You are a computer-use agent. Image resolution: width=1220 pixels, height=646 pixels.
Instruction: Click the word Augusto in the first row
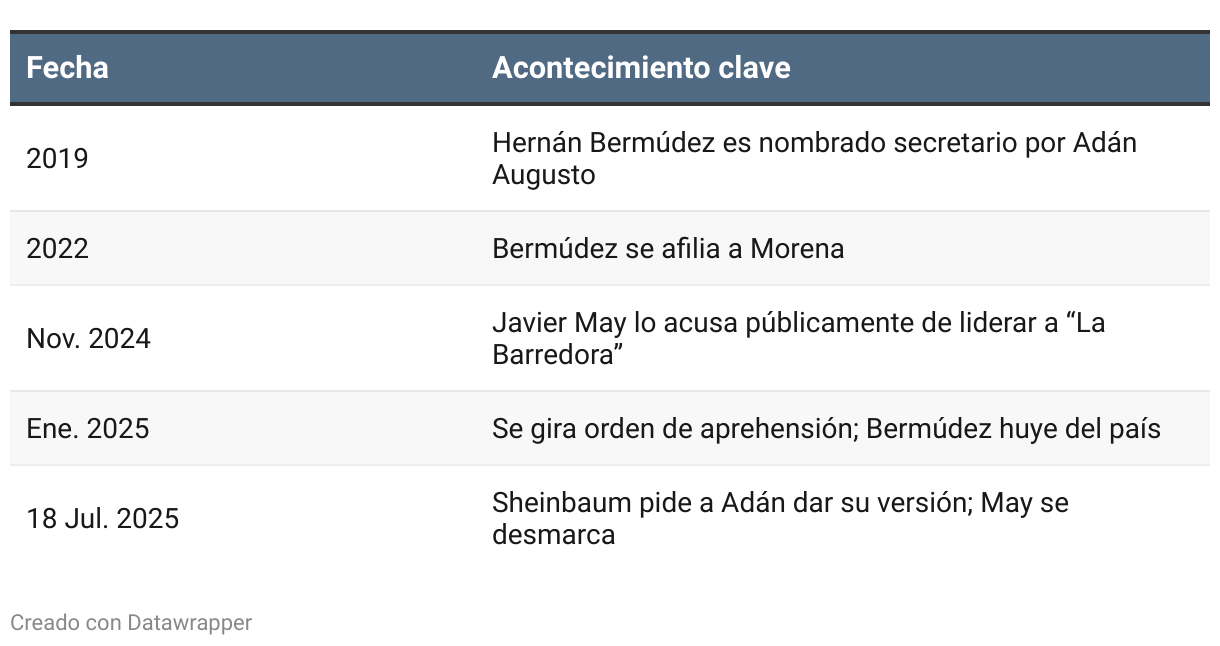coord(543,175)
